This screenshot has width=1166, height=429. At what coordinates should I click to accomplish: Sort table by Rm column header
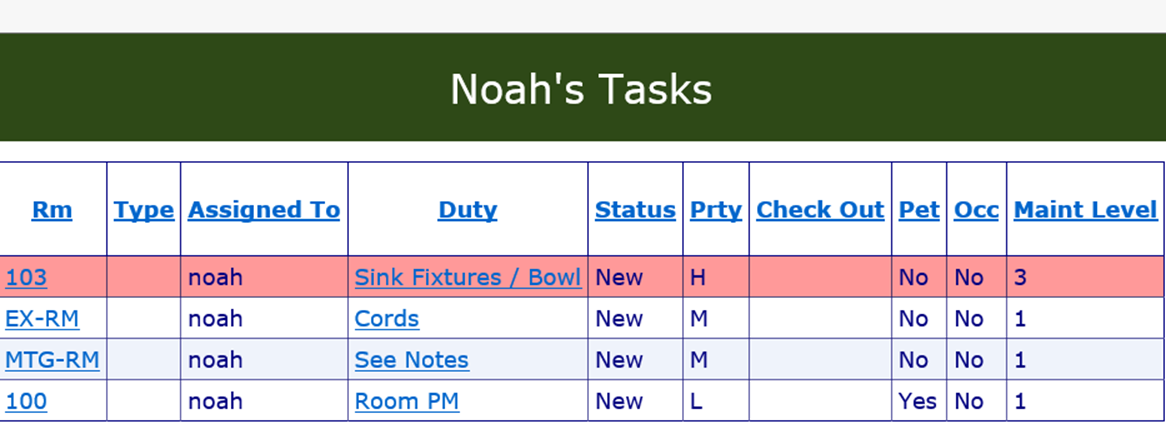[52, 210]
